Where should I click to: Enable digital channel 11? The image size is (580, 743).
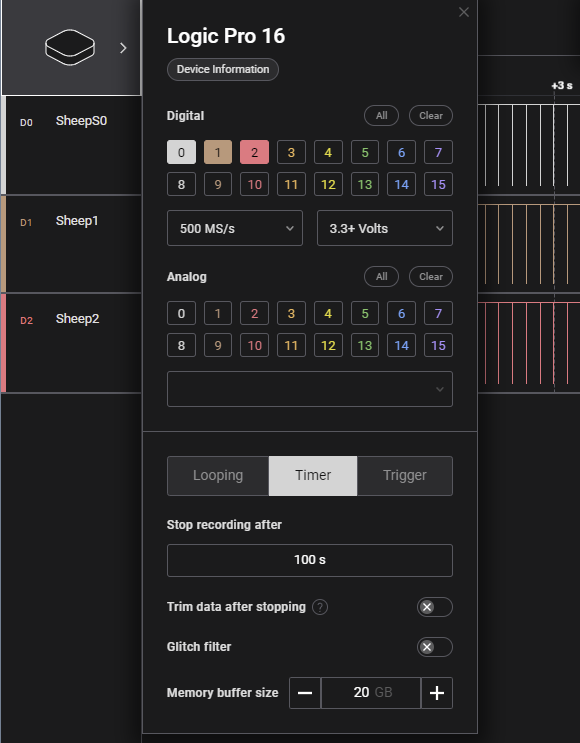click(291, 184)
